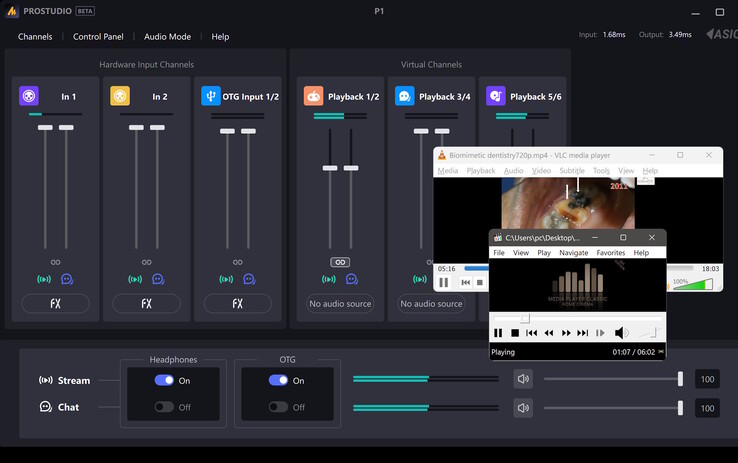Viewport: 738px width, 463px height.
Task: Toggle stream routing on Playback 1/2
Action: 329,279
